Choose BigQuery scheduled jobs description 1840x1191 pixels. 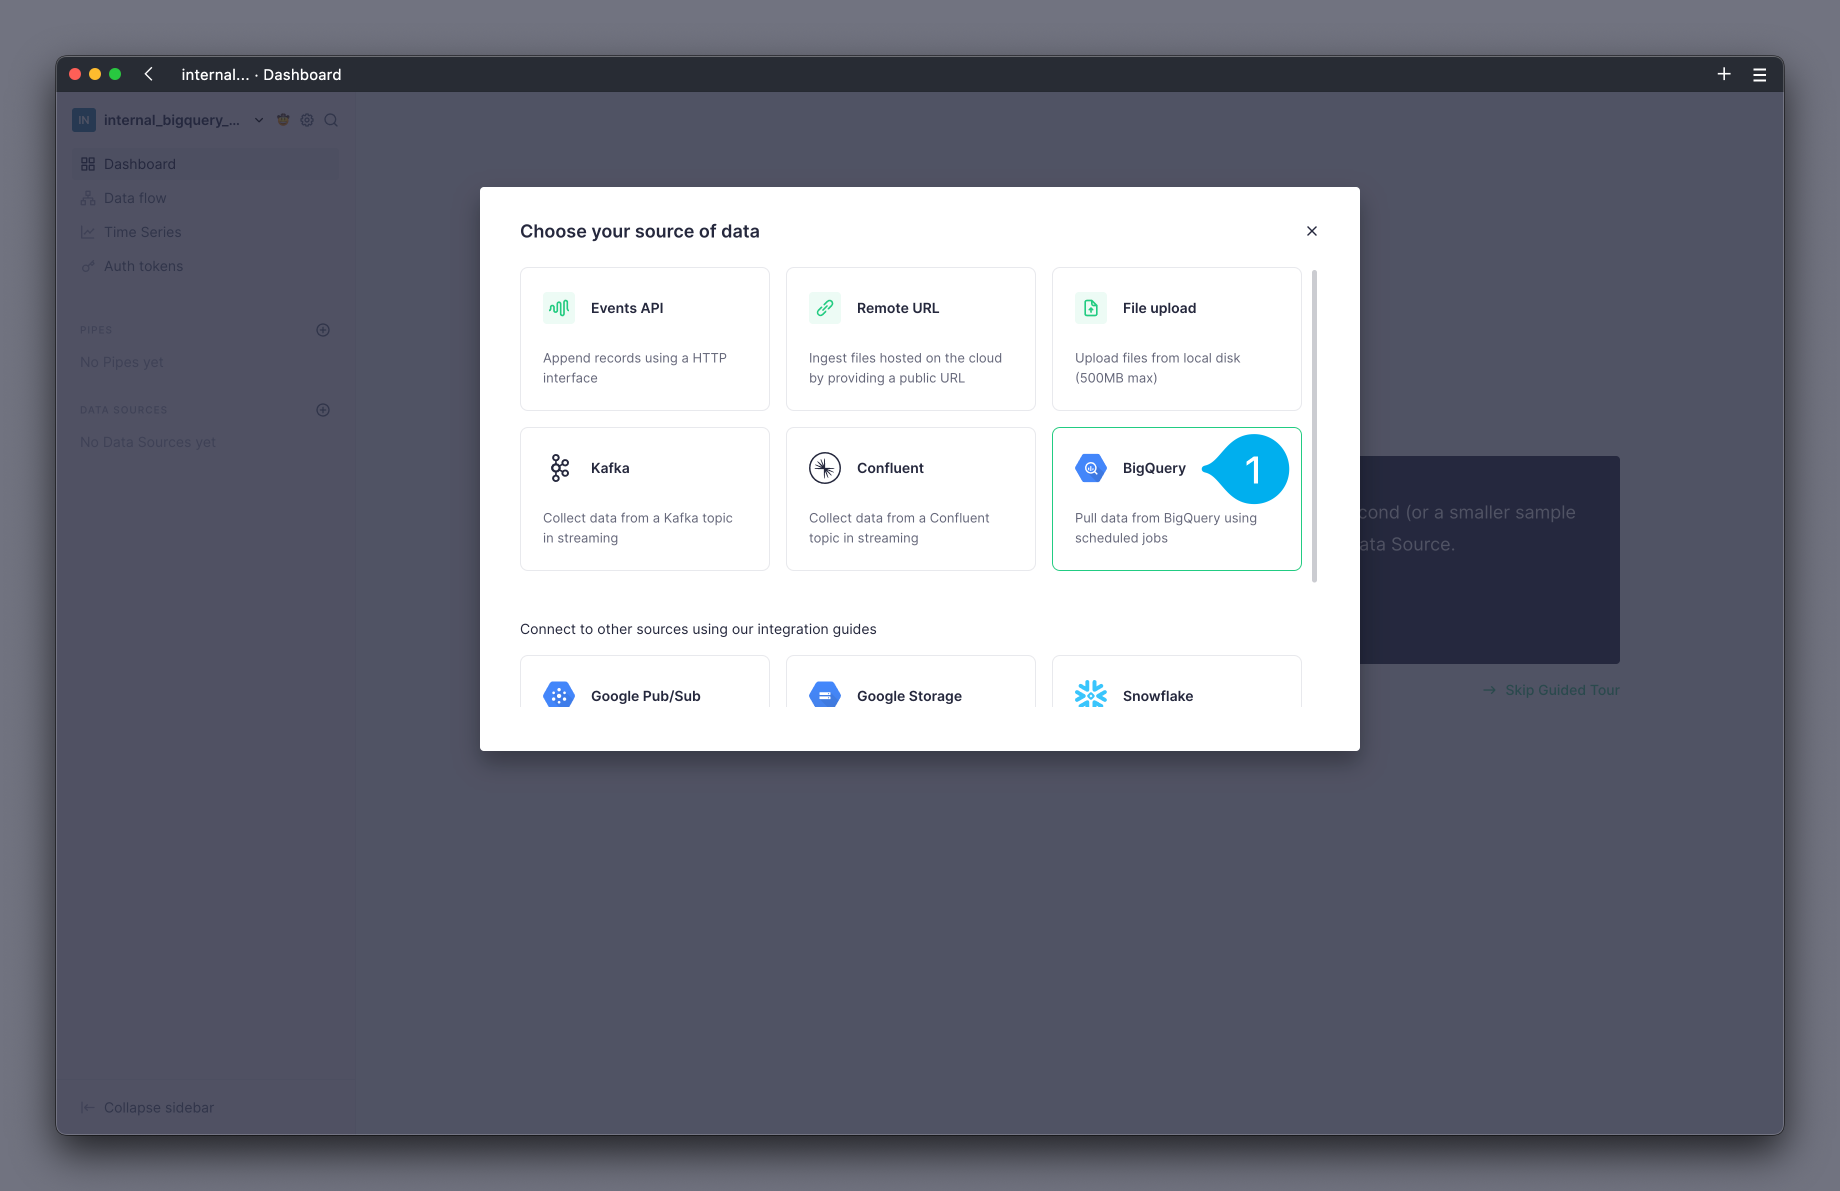pos(1166,528)
